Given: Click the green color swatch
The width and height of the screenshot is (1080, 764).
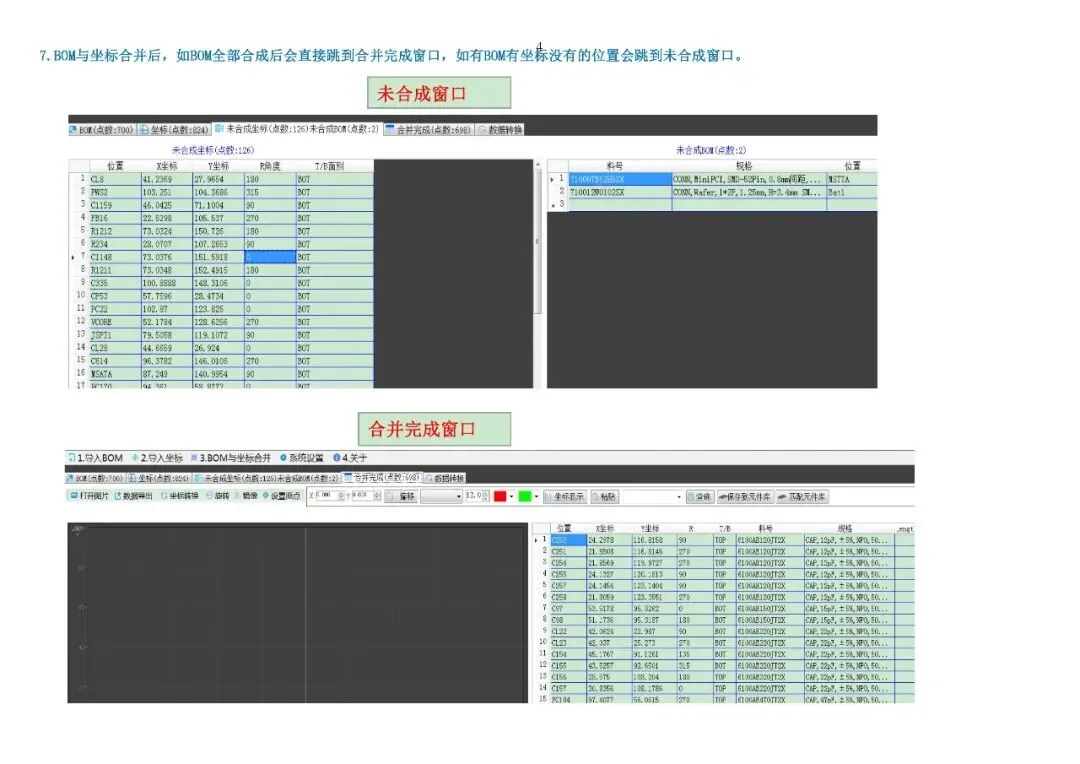Looking at the screenshot, I should tap(525, 496).
